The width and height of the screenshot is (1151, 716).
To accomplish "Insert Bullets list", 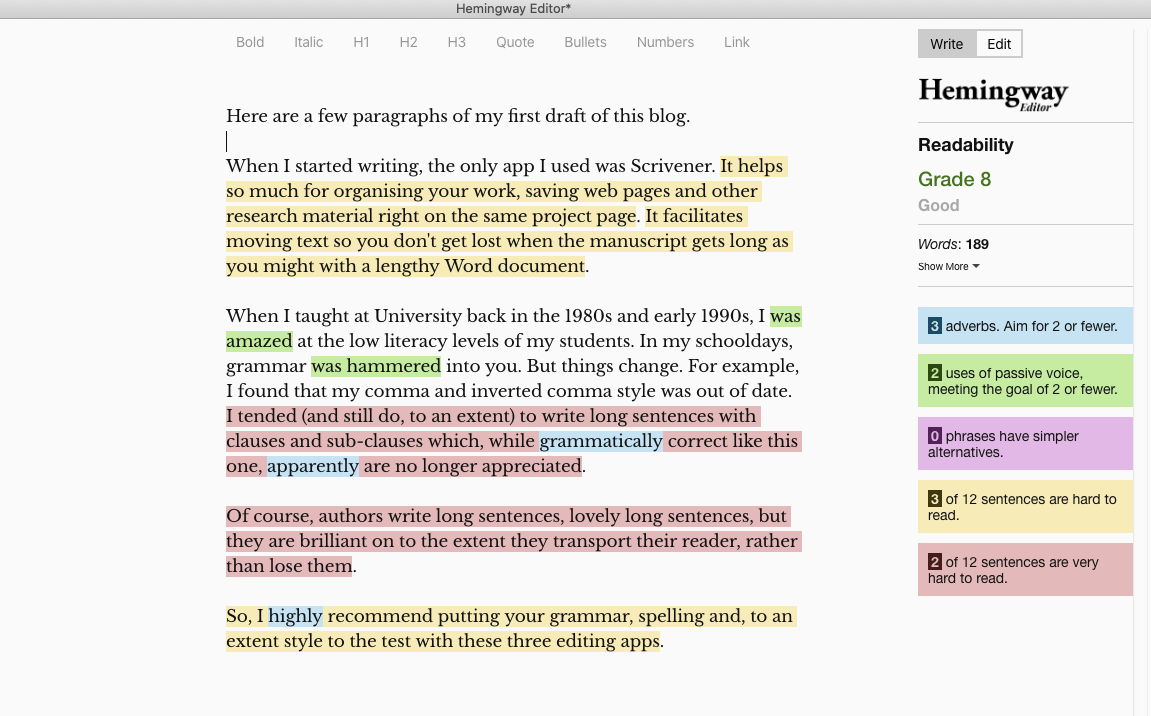I will pyautogui.click(x=585, y=42).
